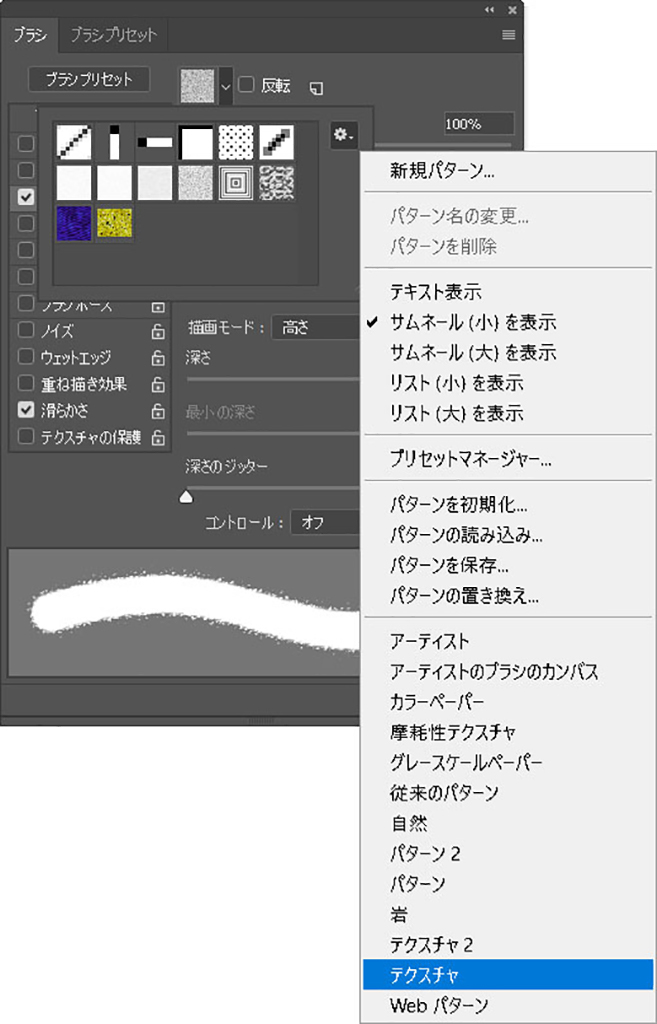Click the ブラシプリセット button

click(x=89, y=79)
